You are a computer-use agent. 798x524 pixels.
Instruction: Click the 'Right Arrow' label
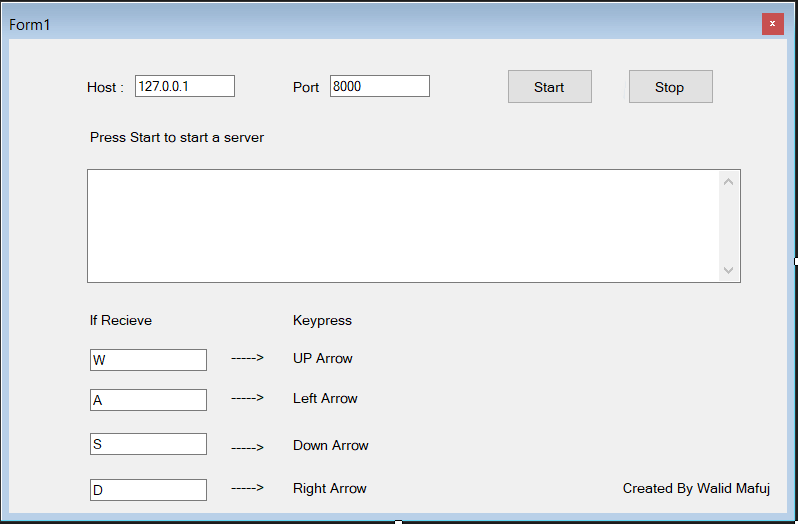click(330, 488)
